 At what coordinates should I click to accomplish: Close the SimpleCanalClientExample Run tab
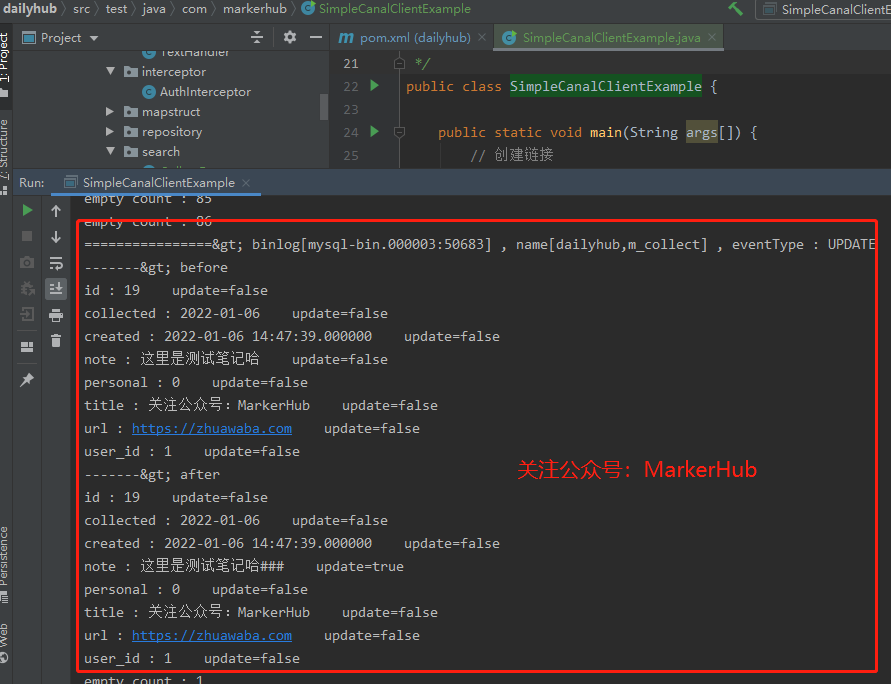point(246,183)
